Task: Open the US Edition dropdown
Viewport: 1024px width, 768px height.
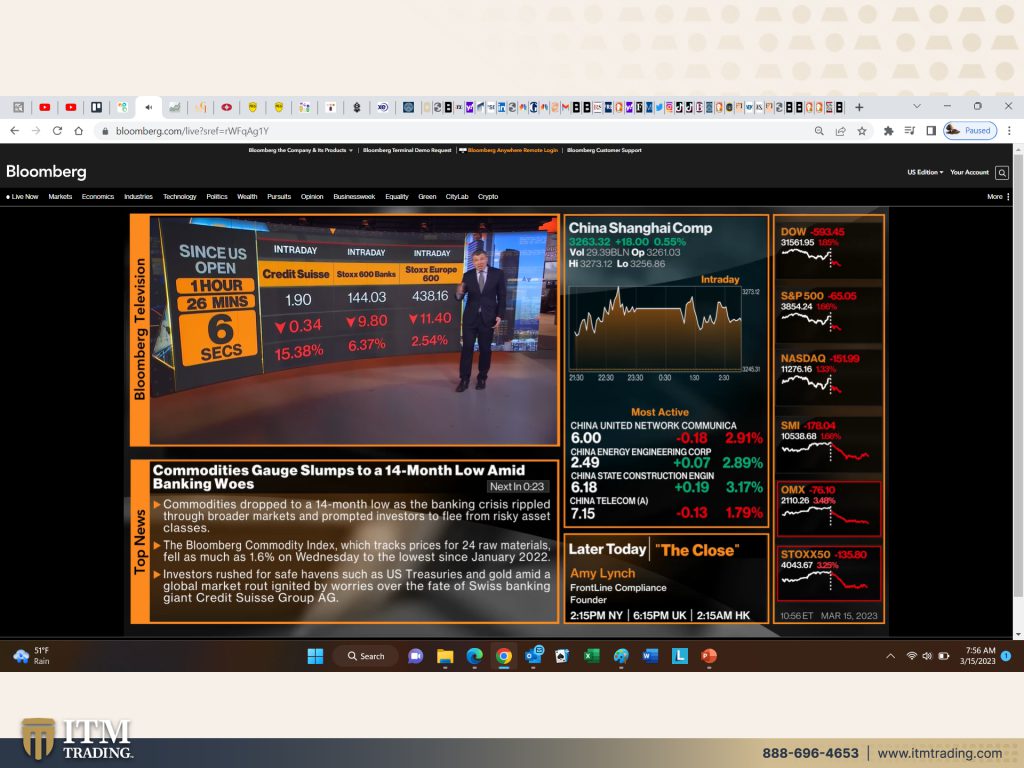Action: (x=925, y=172)
